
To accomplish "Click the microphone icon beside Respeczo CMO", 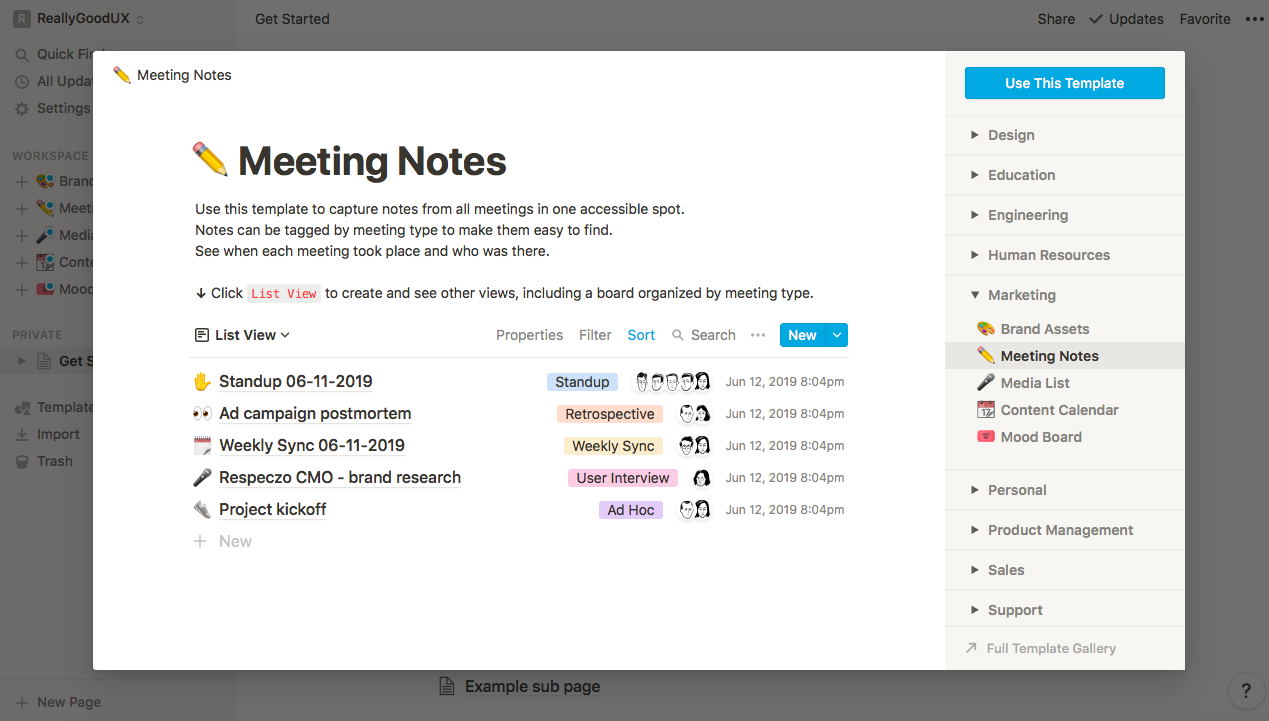I will coord(202,478).
